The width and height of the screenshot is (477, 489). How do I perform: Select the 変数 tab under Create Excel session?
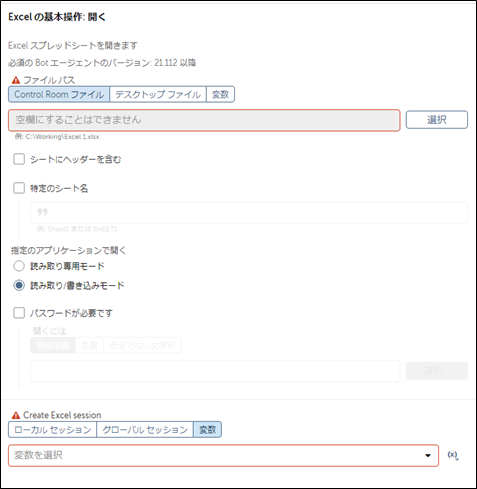pyautogui.click(x=207, y=430)
